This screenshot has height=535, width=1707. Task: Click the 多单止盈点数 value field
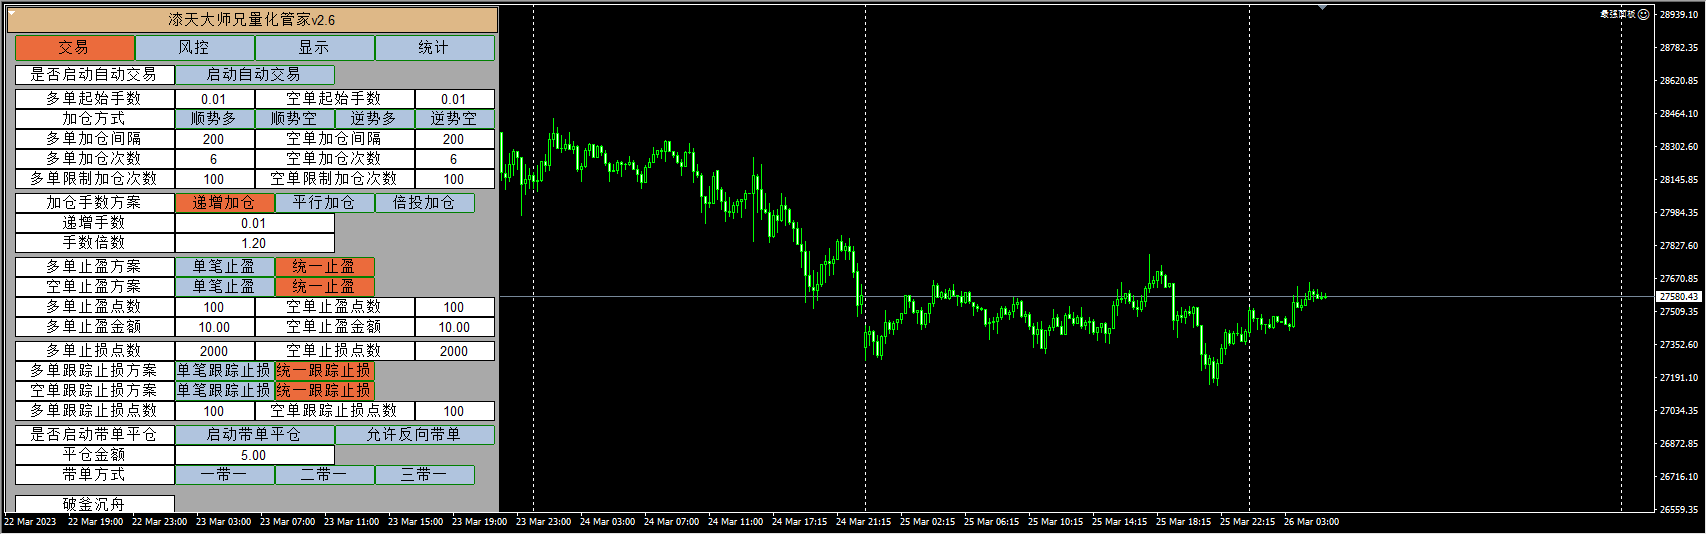point(215,307)
